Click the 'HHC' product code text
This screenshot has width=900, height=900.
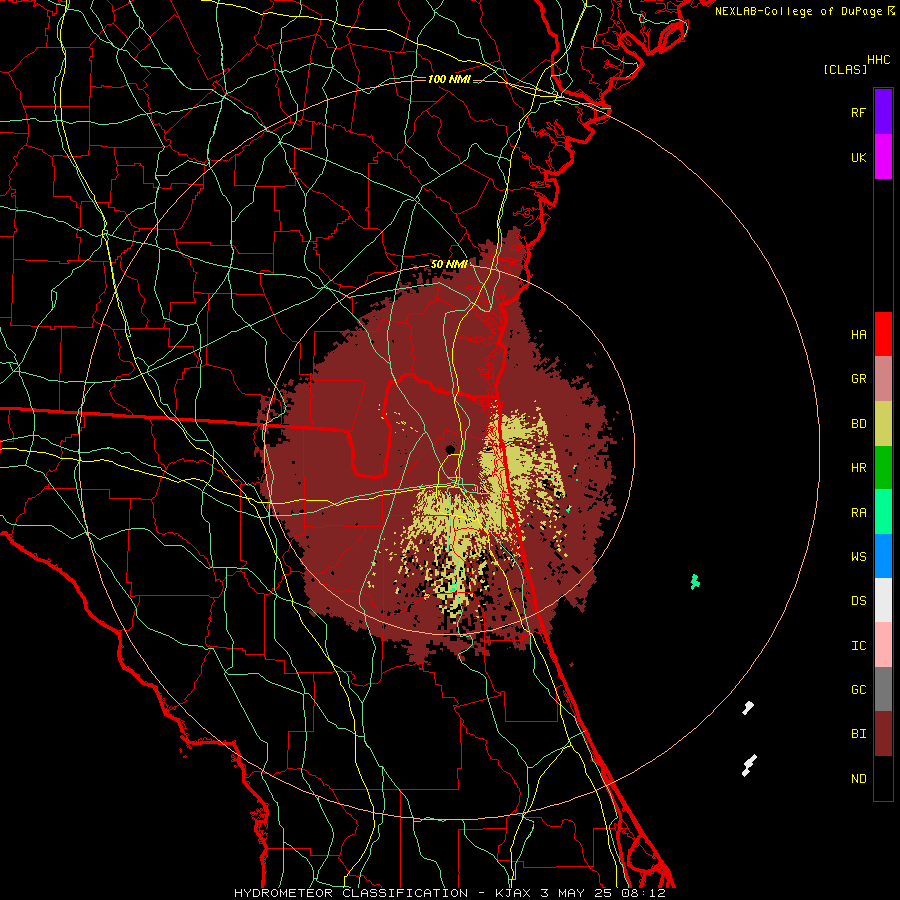(879, 60)
